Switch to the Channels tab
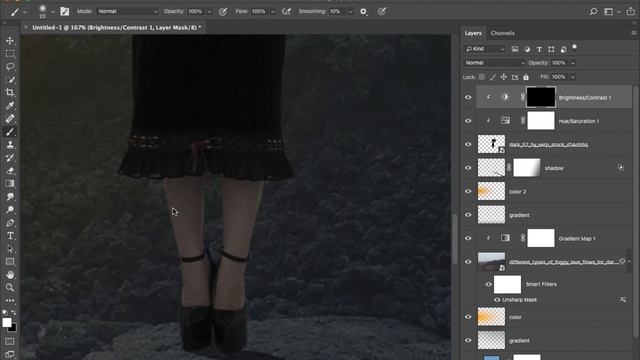Viewport: 640px width, 360px height. click(502, 33)
